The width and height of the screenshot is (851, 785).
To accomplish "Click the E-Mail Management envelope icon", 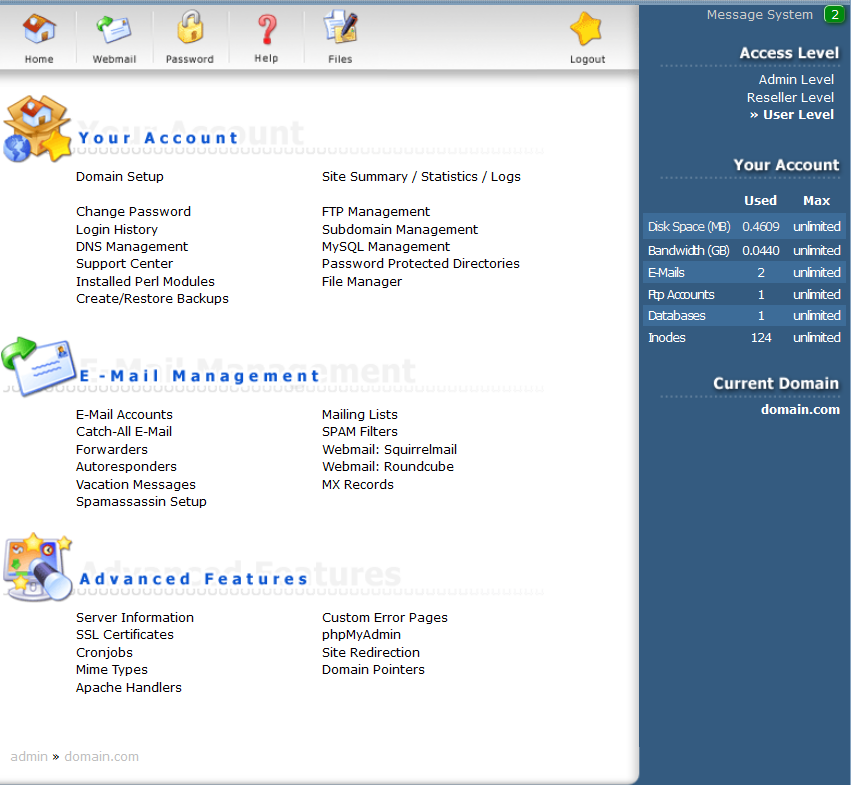I will tap(37, 363).
